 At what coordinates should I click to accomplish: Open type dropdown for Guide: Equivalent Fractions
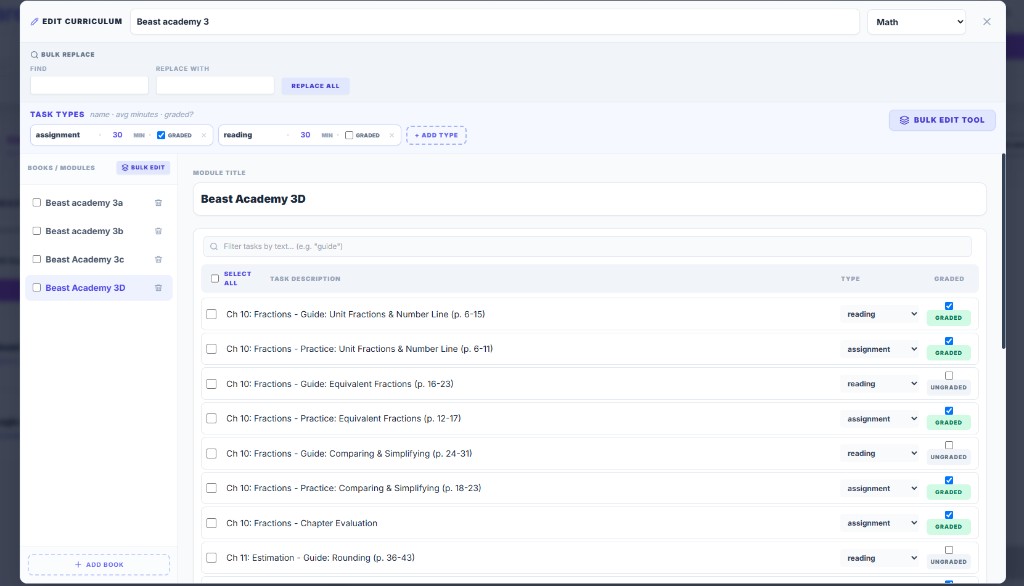pyautogui.click(x=881, y=384)
